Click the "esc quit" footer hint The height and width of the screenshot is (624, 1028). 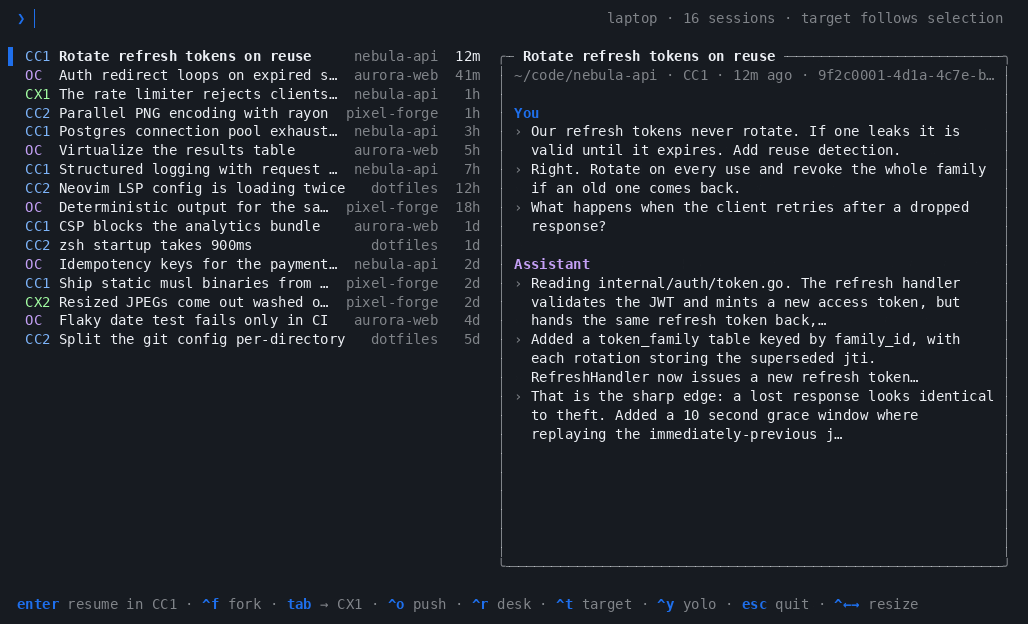pos(775,604)
